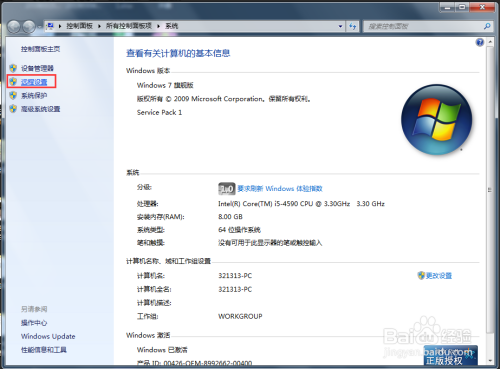
Task: Click the scrollbar down arrow
Action: pyautogui.click(x=490, y=360)
